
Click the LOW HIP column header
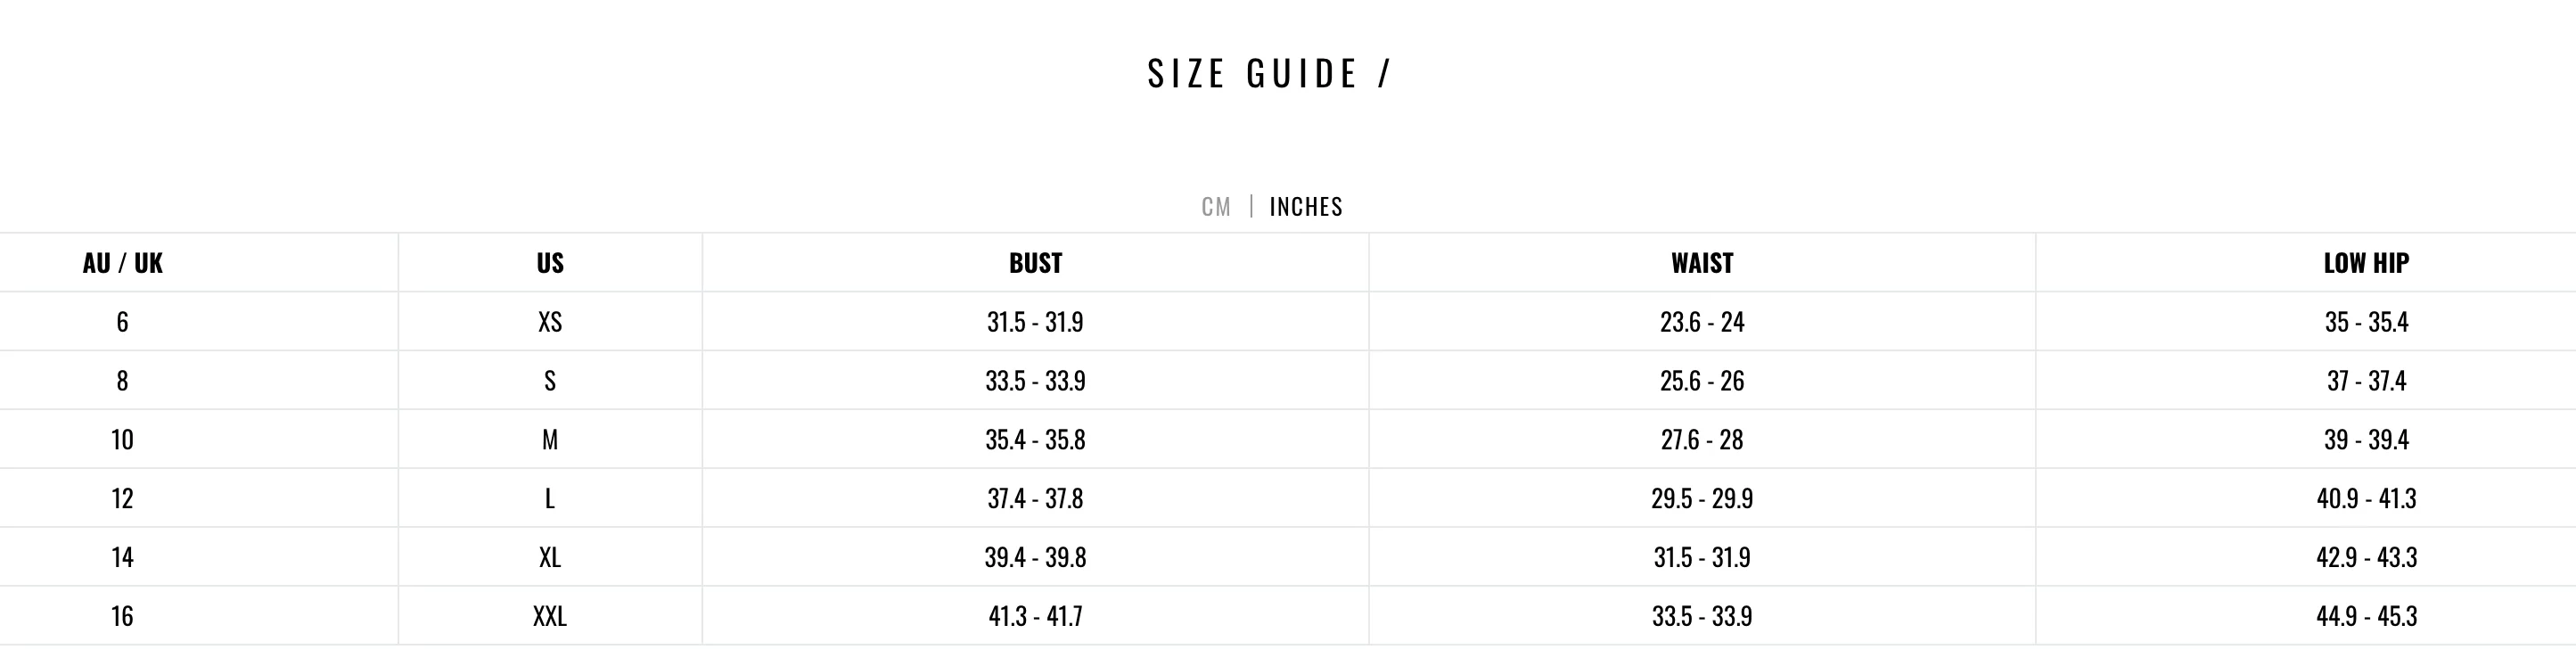point(2366,263)
